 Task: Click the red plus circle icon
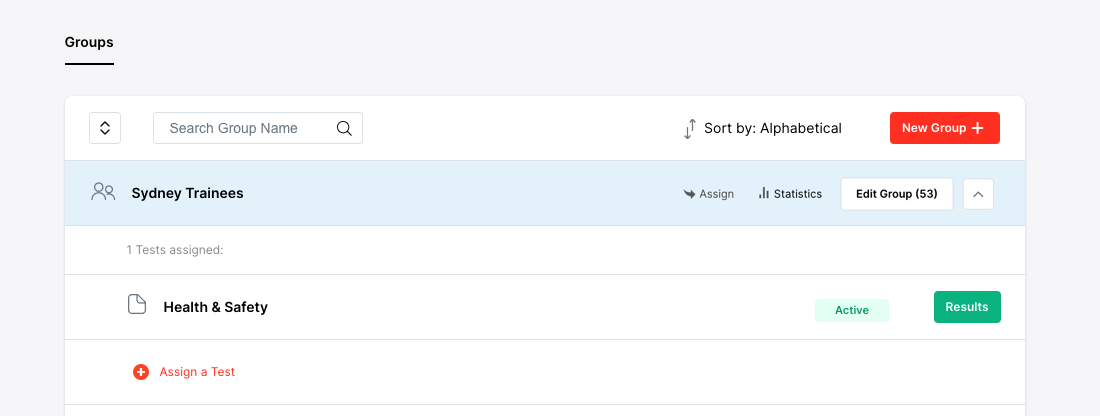(141, 372)
